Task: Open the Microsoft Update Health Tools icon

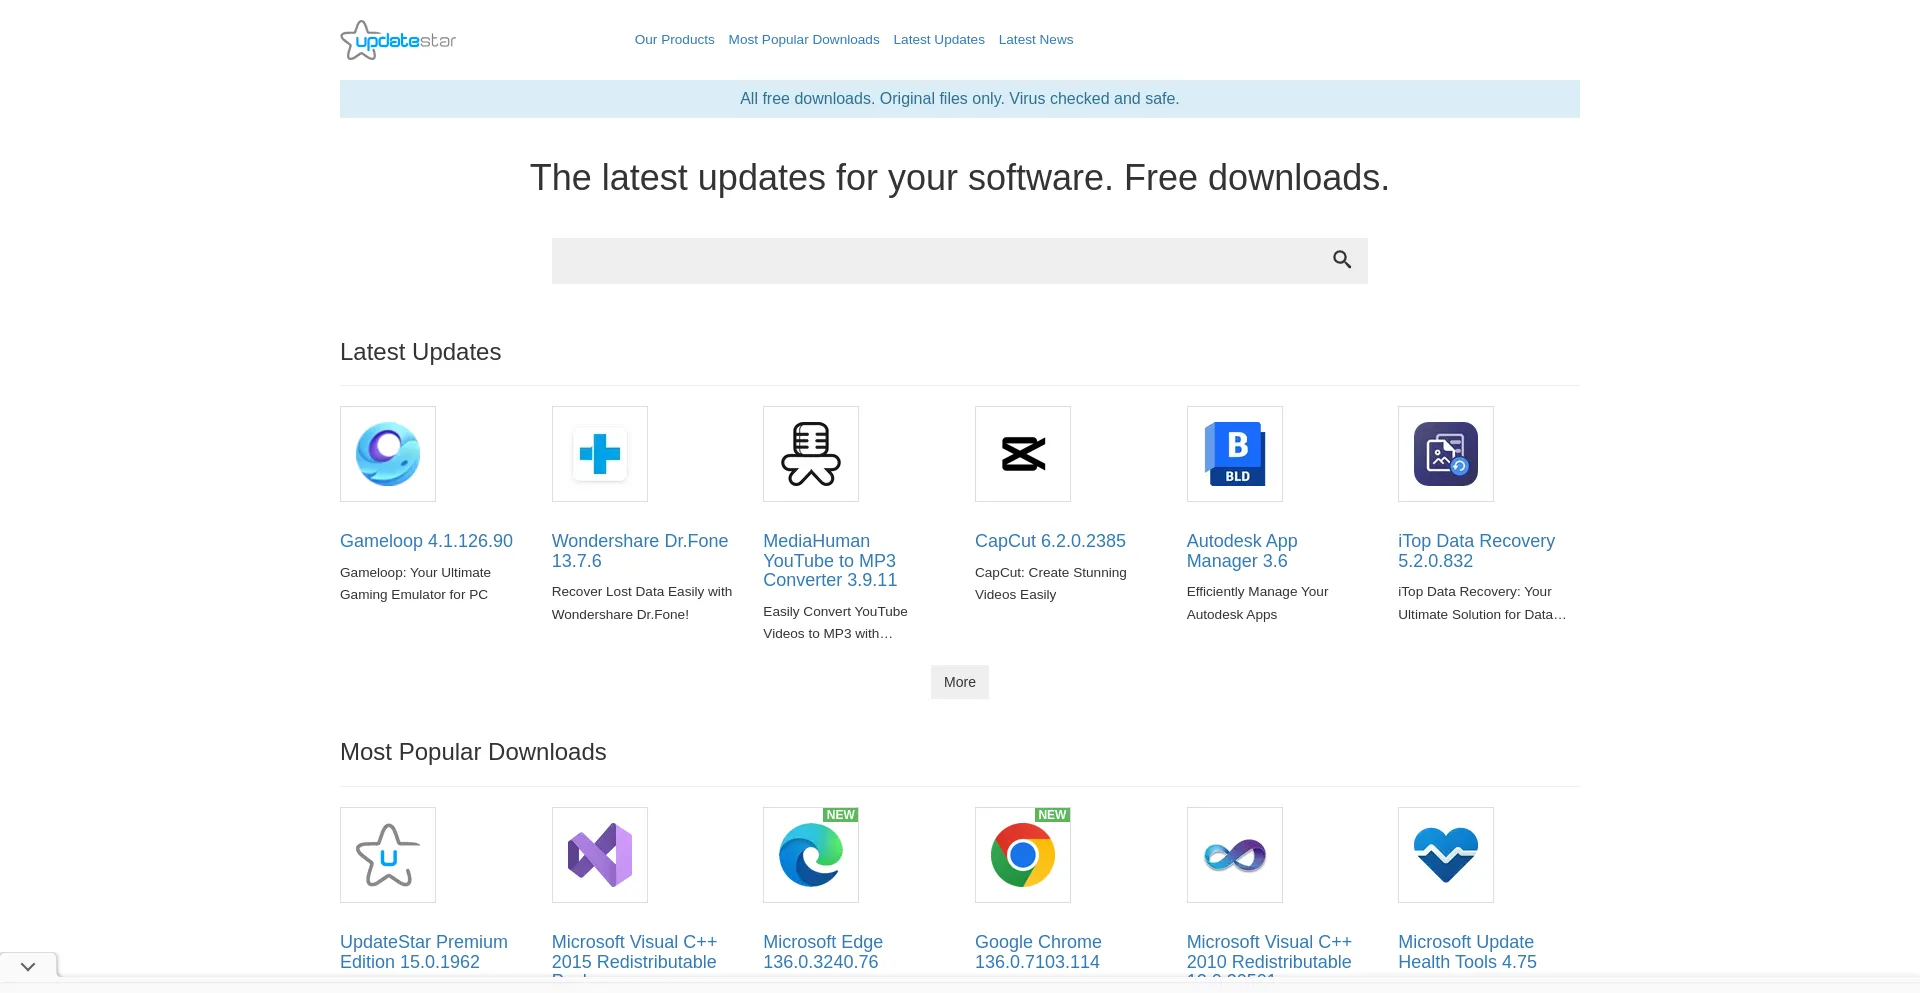Action: click(x=1446, y=855)
